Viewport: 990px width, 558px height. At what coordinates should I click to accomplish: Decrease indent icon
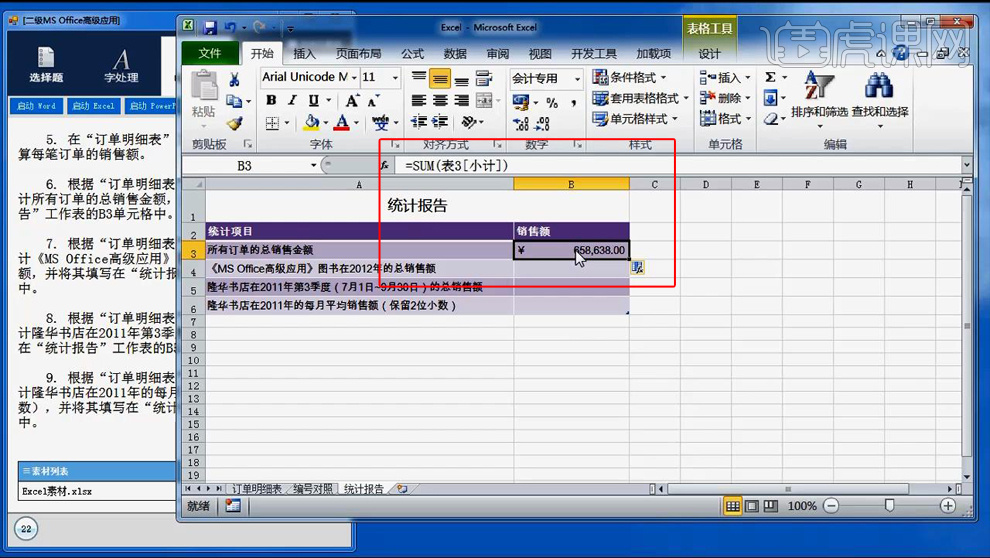pyautogui.click(x=419, y=122)
